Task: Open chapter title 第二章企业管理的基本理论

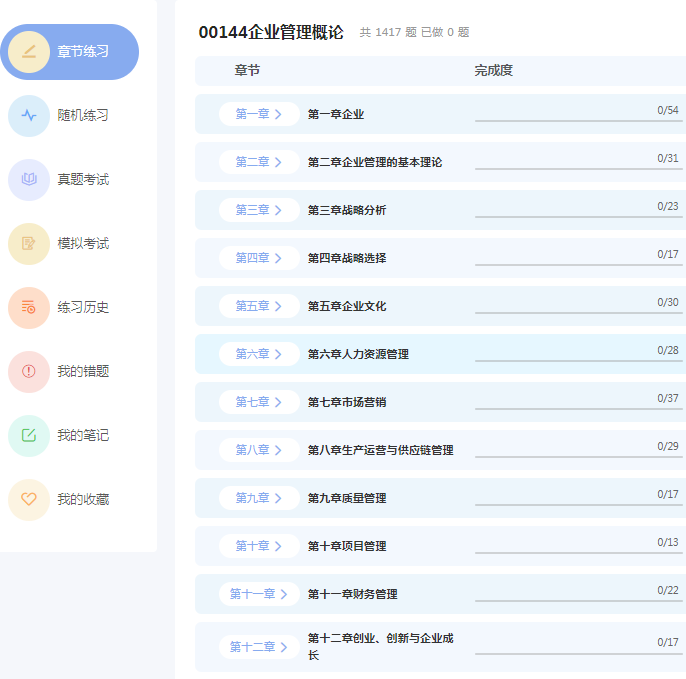Action: point(375,162)
